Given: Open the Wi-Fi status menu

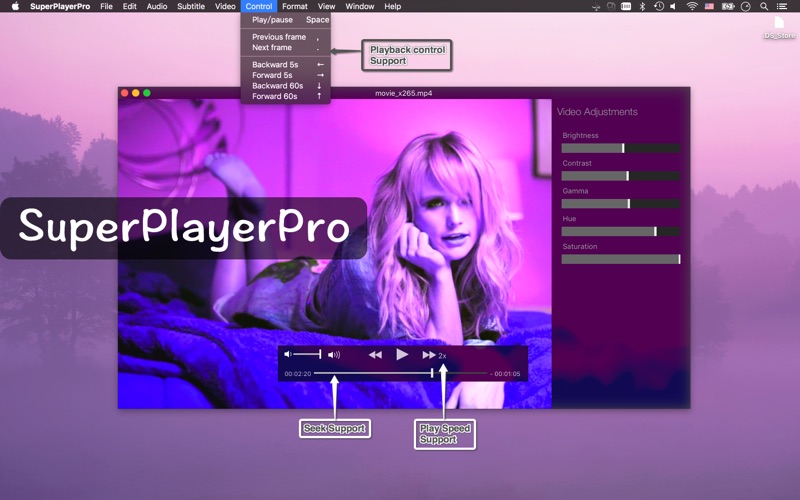Looking at the screenshot, I should click(692, 6).
